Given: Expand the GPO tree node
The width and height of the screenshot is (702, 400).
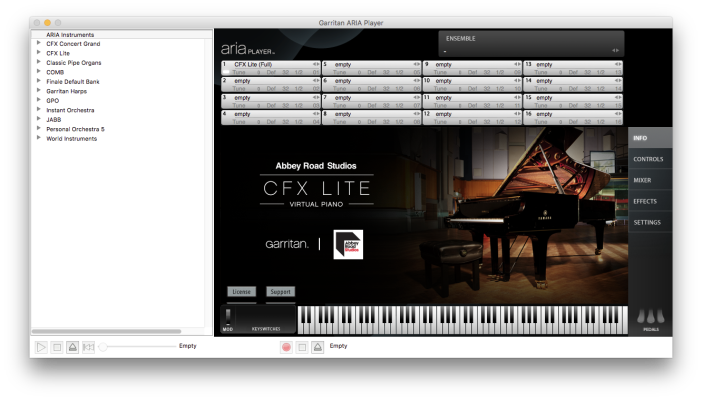Looking at the screenshot, I should [39, 100].
